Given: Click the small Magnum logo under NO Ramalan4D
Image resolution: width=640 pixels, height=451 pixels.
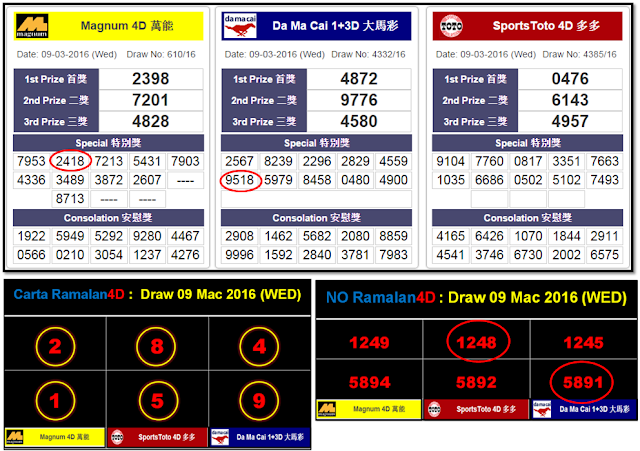Looking at the screenshot, I should pos(327,409).
